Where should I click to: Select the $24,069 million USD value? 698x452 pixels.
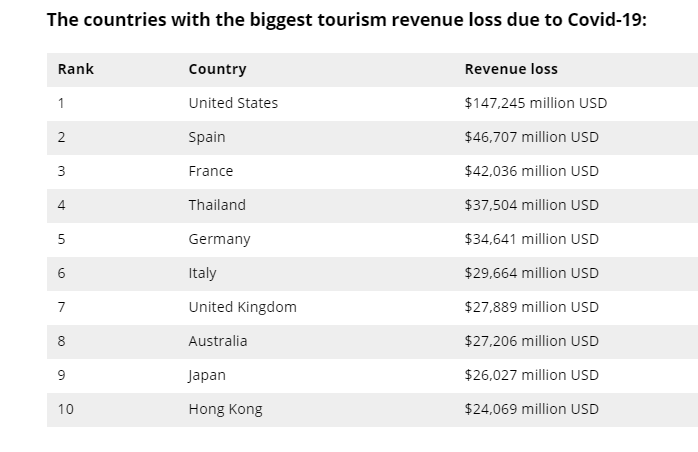click(531, 409)
